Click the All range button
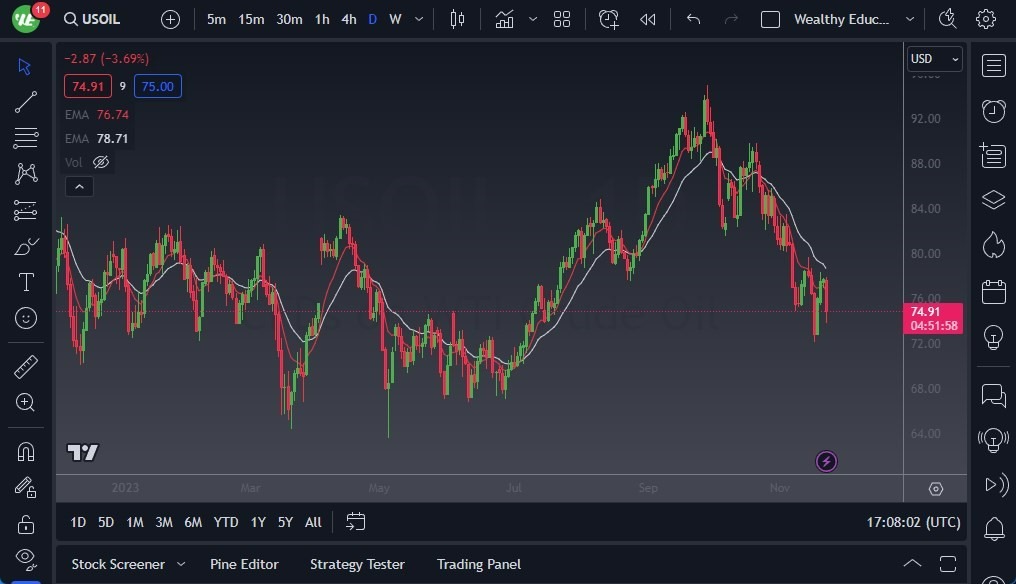Screen dimensions: 1016x584 312,522
